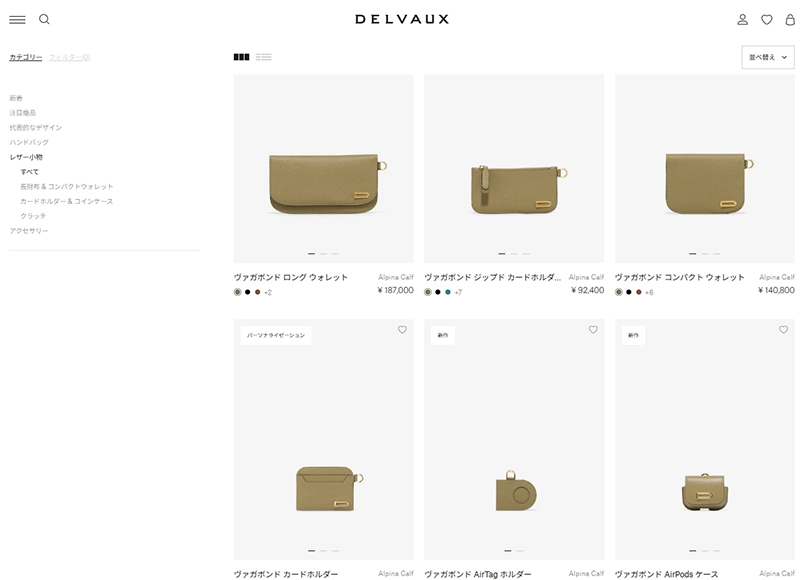
Task: Favorite the ヴァガボンド AirPods ケース heart
Action: tap(783, 330)
